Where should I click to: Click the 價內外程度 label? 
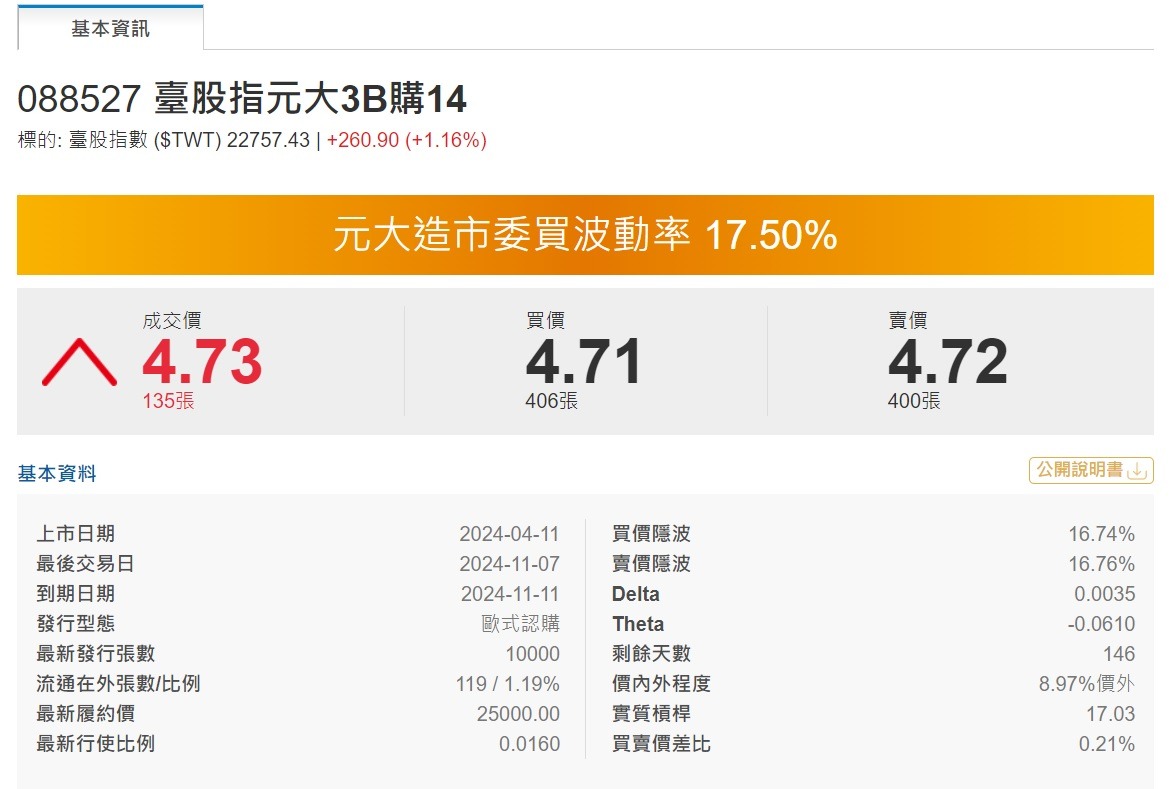tap(661, 684)
